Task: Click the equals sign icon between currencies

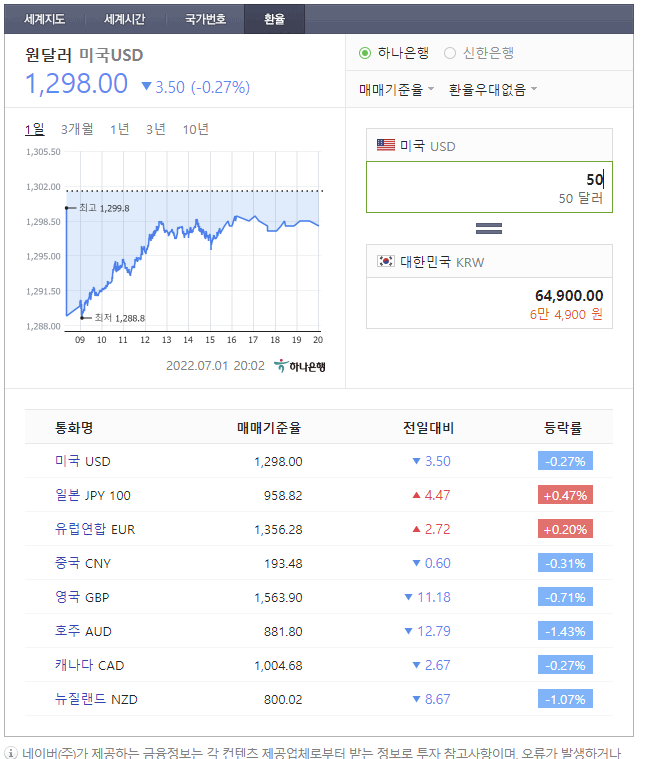Action: tap(489, 228)
